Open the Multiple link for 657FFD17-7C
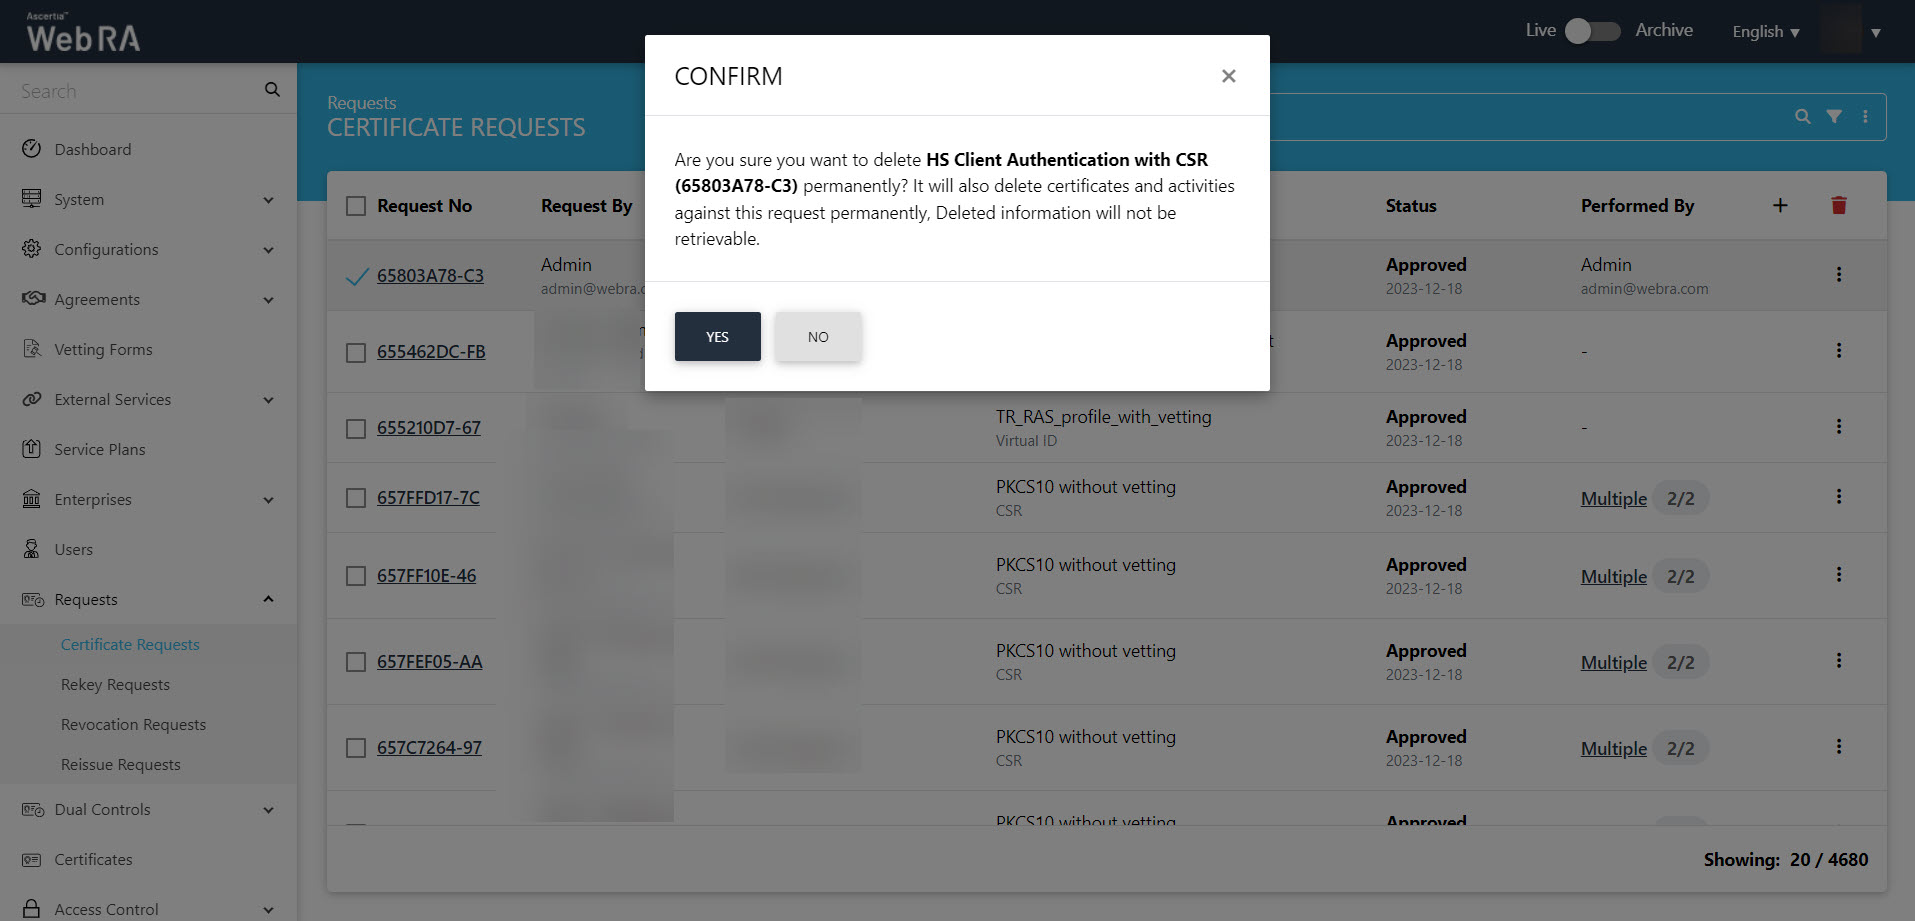This screenshot has height=921, width=1915. tap(1614, 498)
